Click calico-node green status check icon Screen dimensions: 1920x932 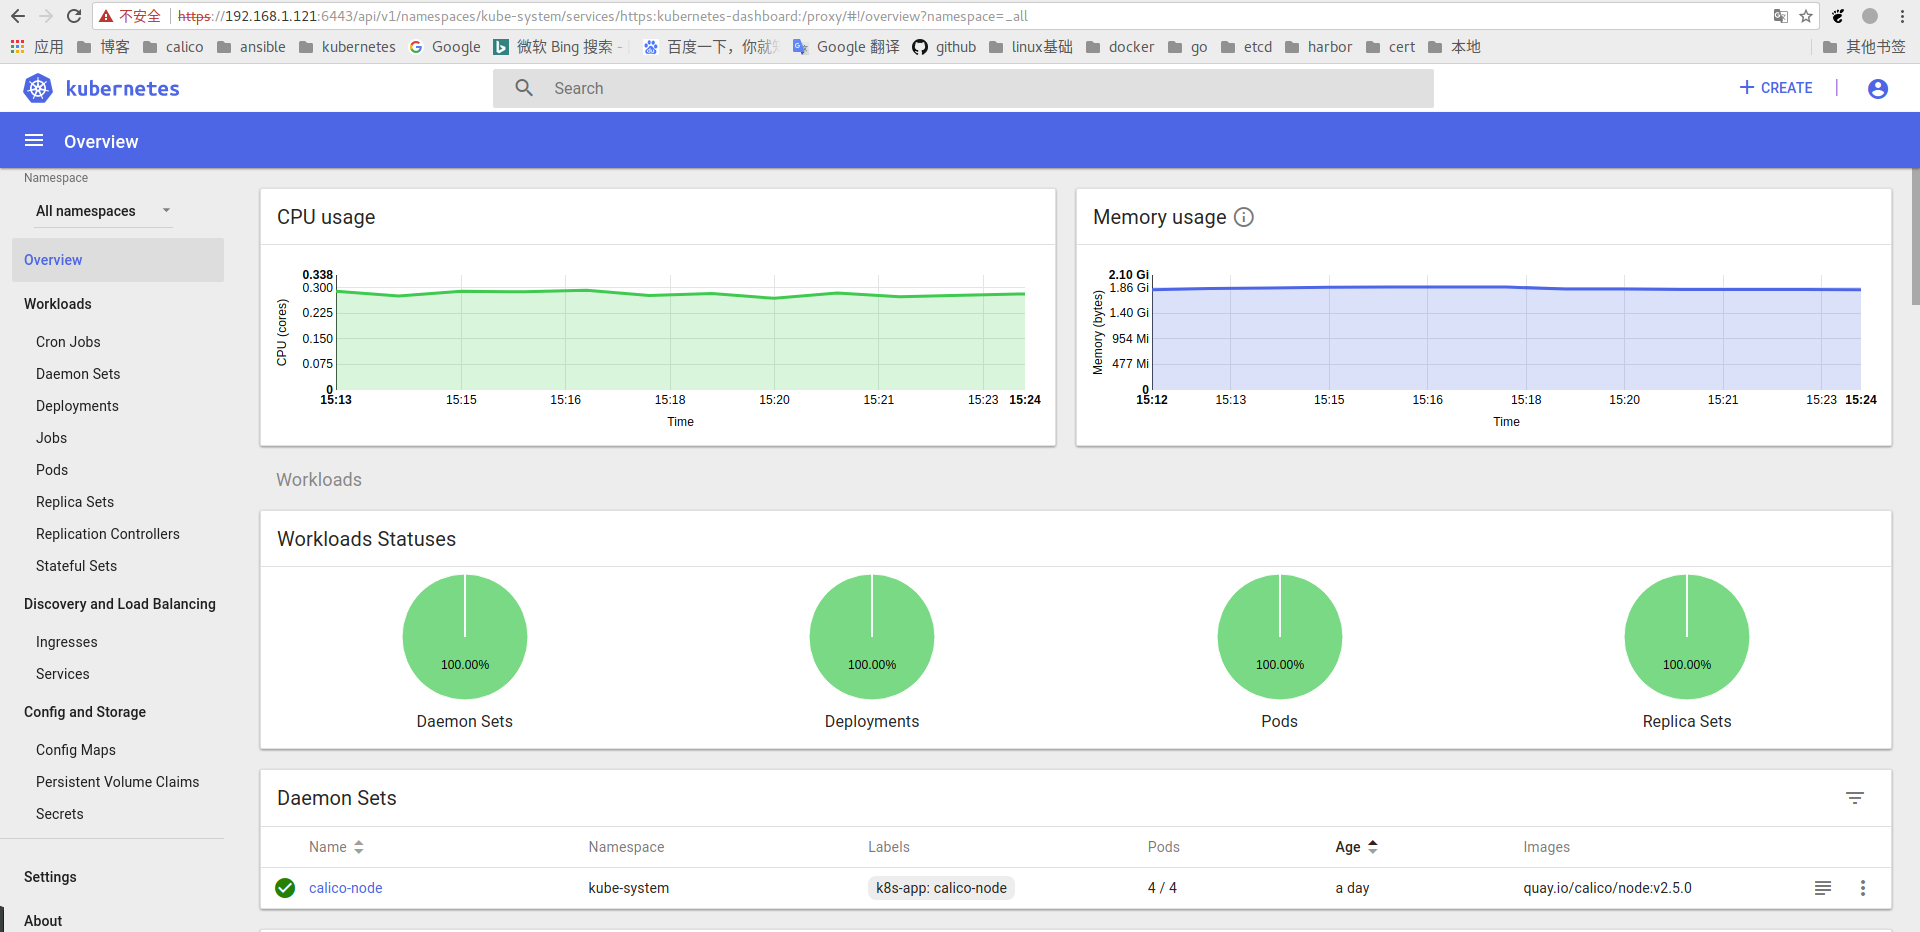pos(285,888)
